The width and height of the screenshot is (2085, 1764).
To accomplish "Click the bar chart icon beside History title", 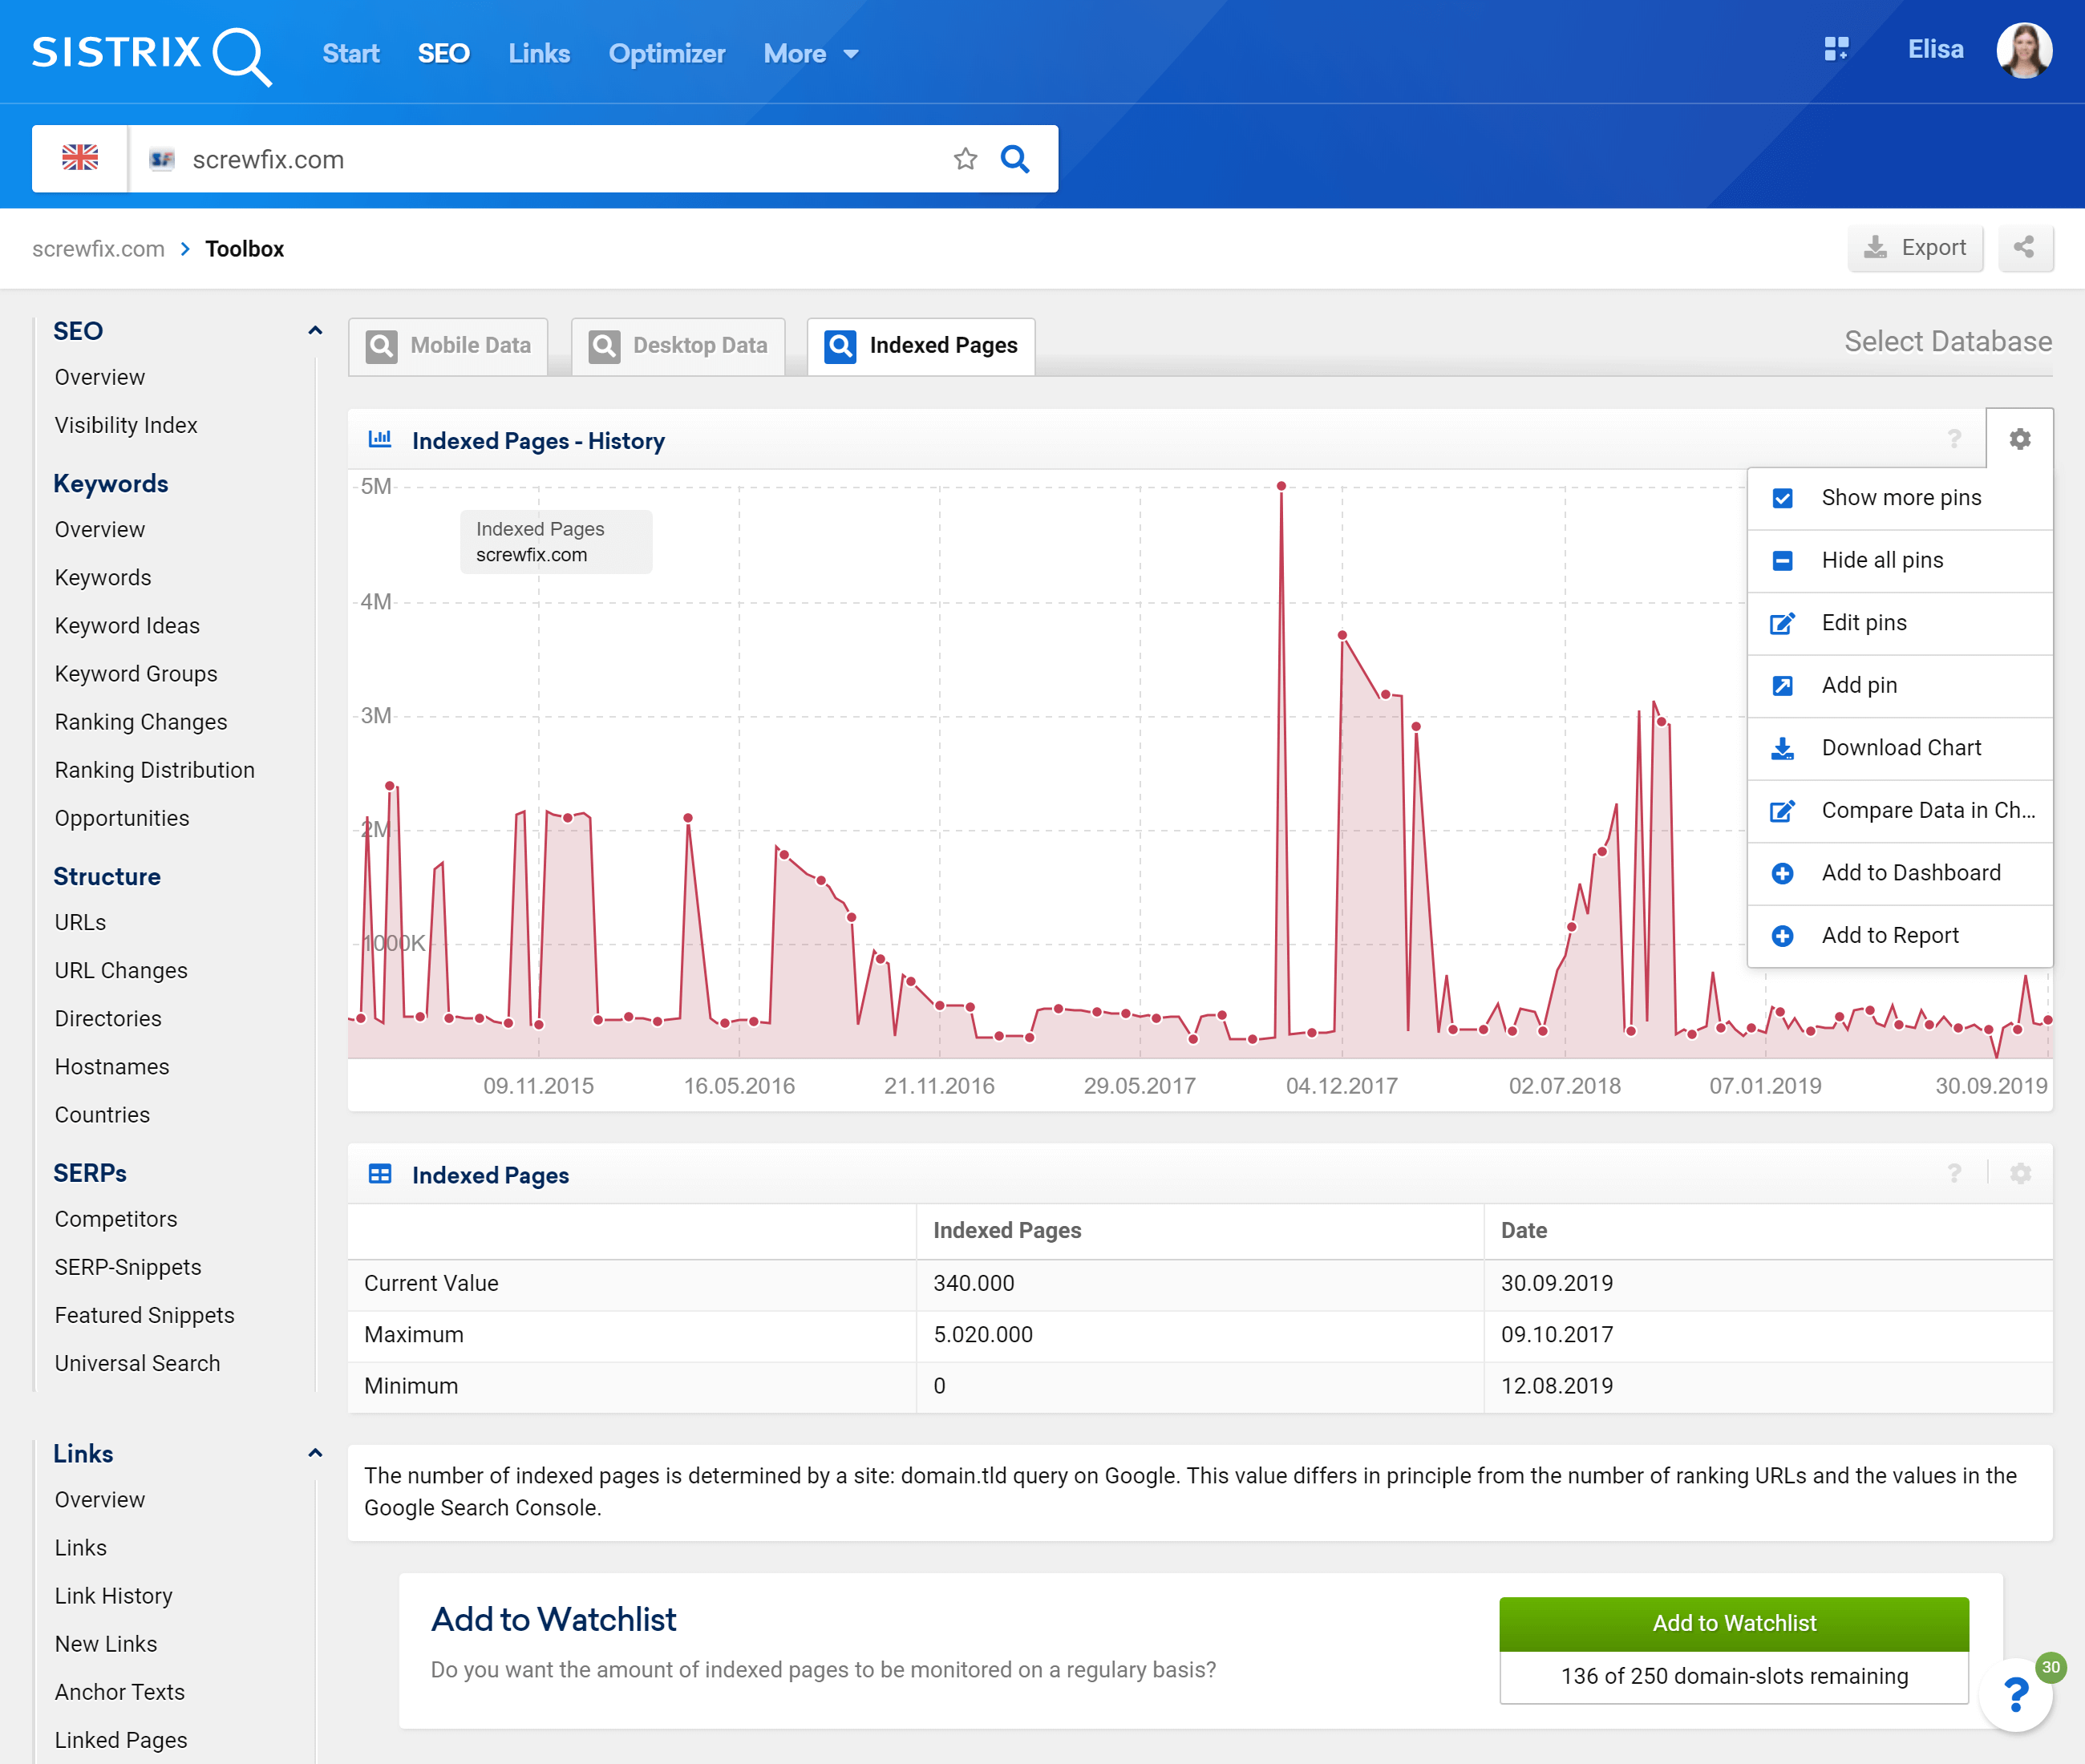I will 380,439.
